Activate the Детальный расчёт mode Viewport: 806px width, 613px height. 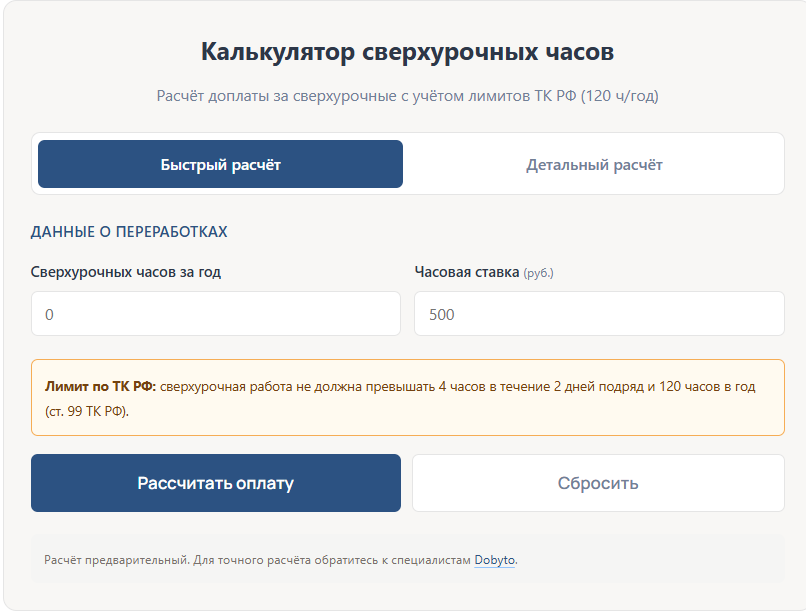[594, 163]
